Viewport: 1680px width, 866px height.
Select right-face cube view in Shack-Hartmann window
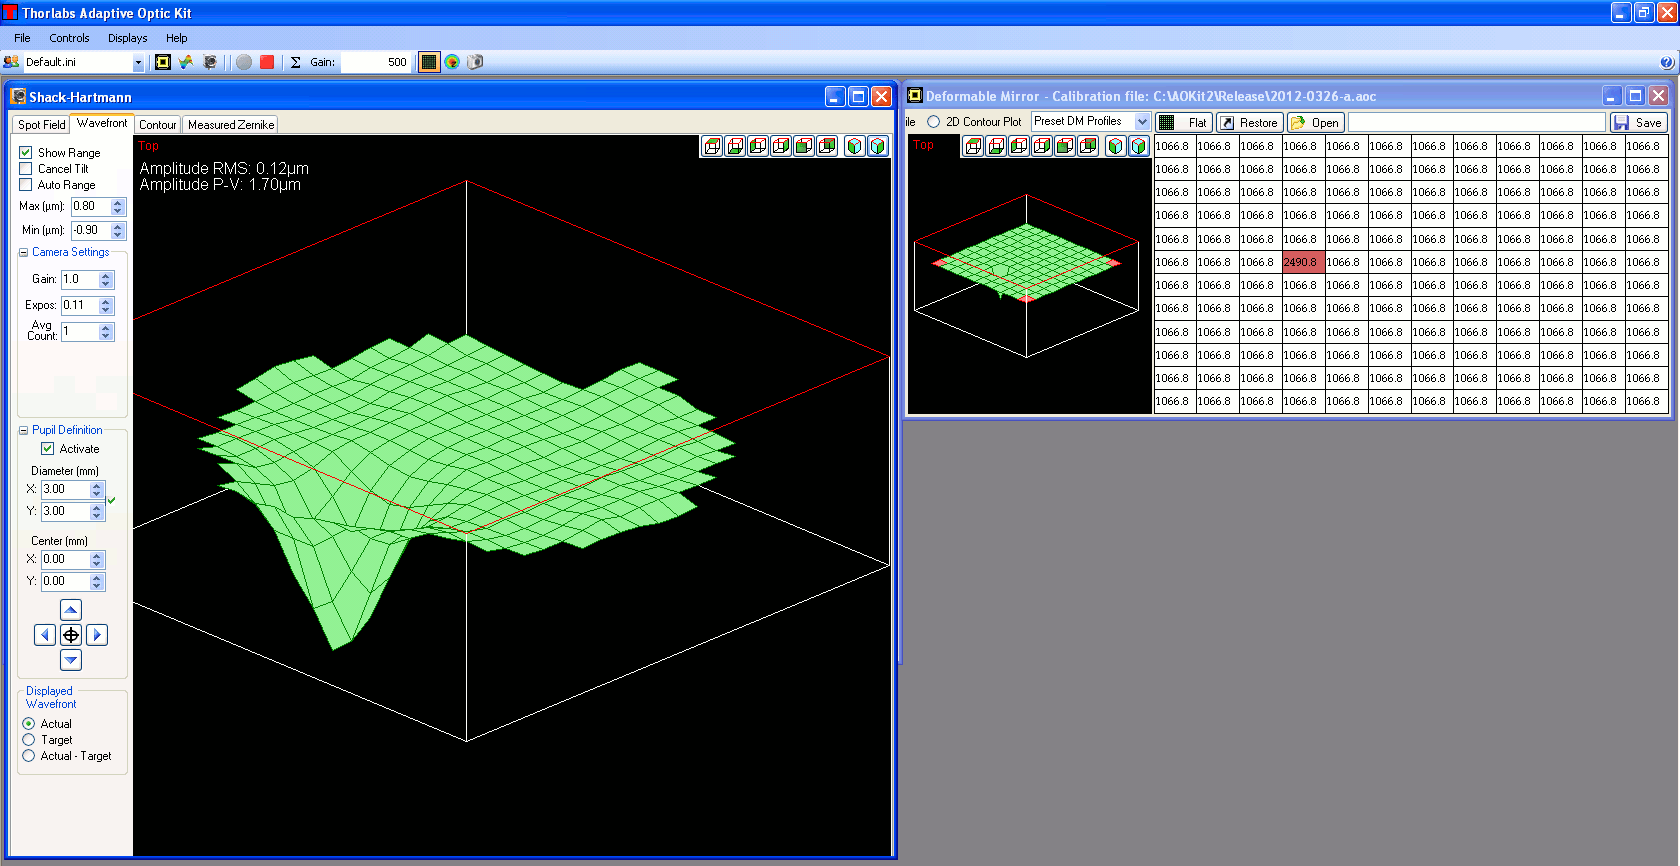[781, 146]
